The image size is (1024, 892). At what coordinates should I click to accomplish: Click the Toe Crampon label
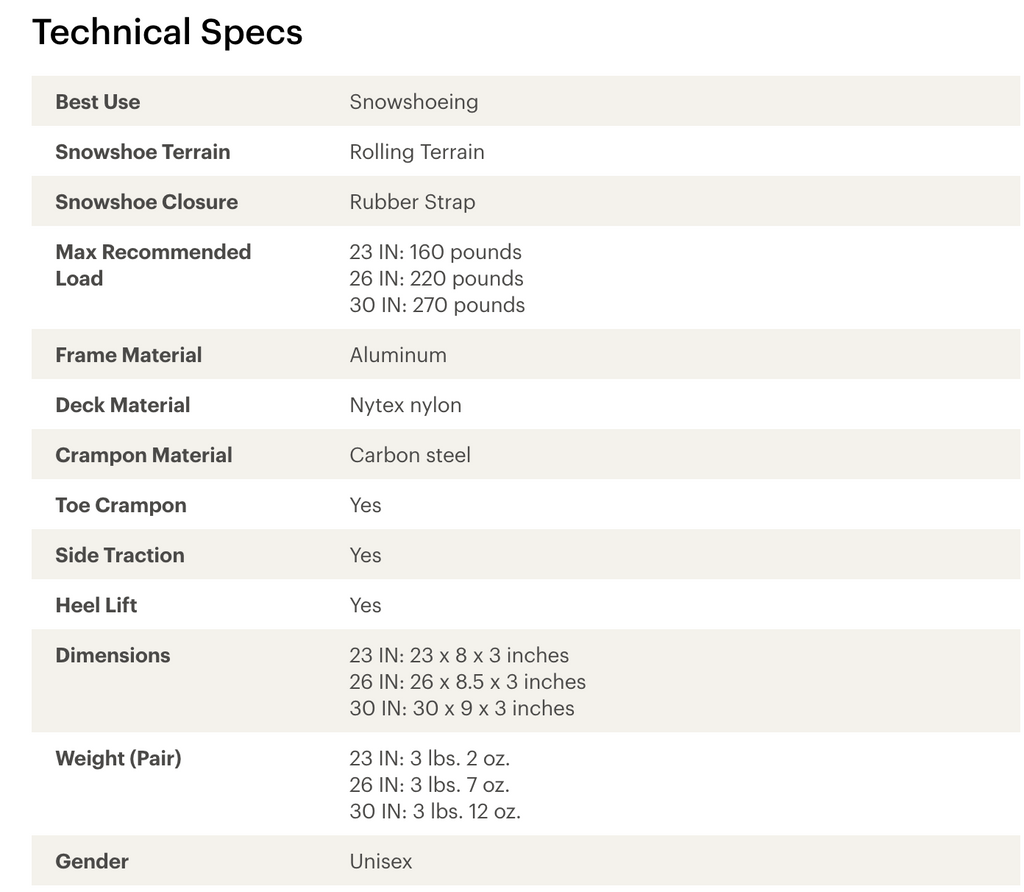coord(121,505)
